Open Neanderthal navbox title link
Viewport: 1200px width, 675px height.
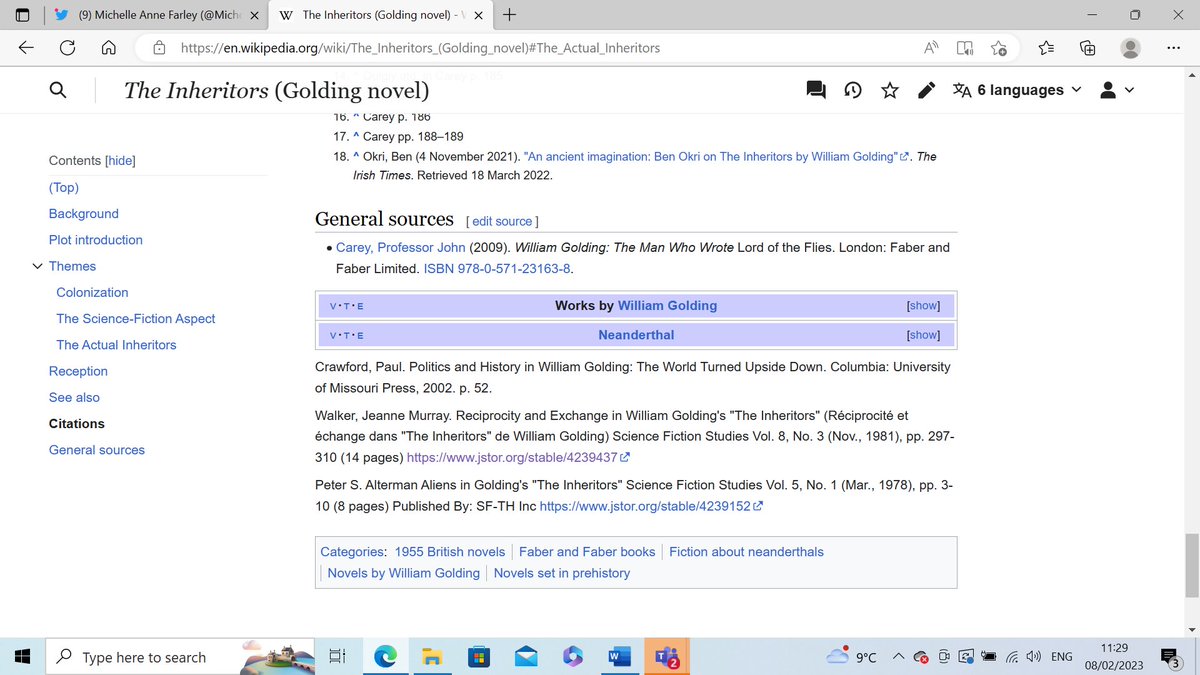point(636,335)
